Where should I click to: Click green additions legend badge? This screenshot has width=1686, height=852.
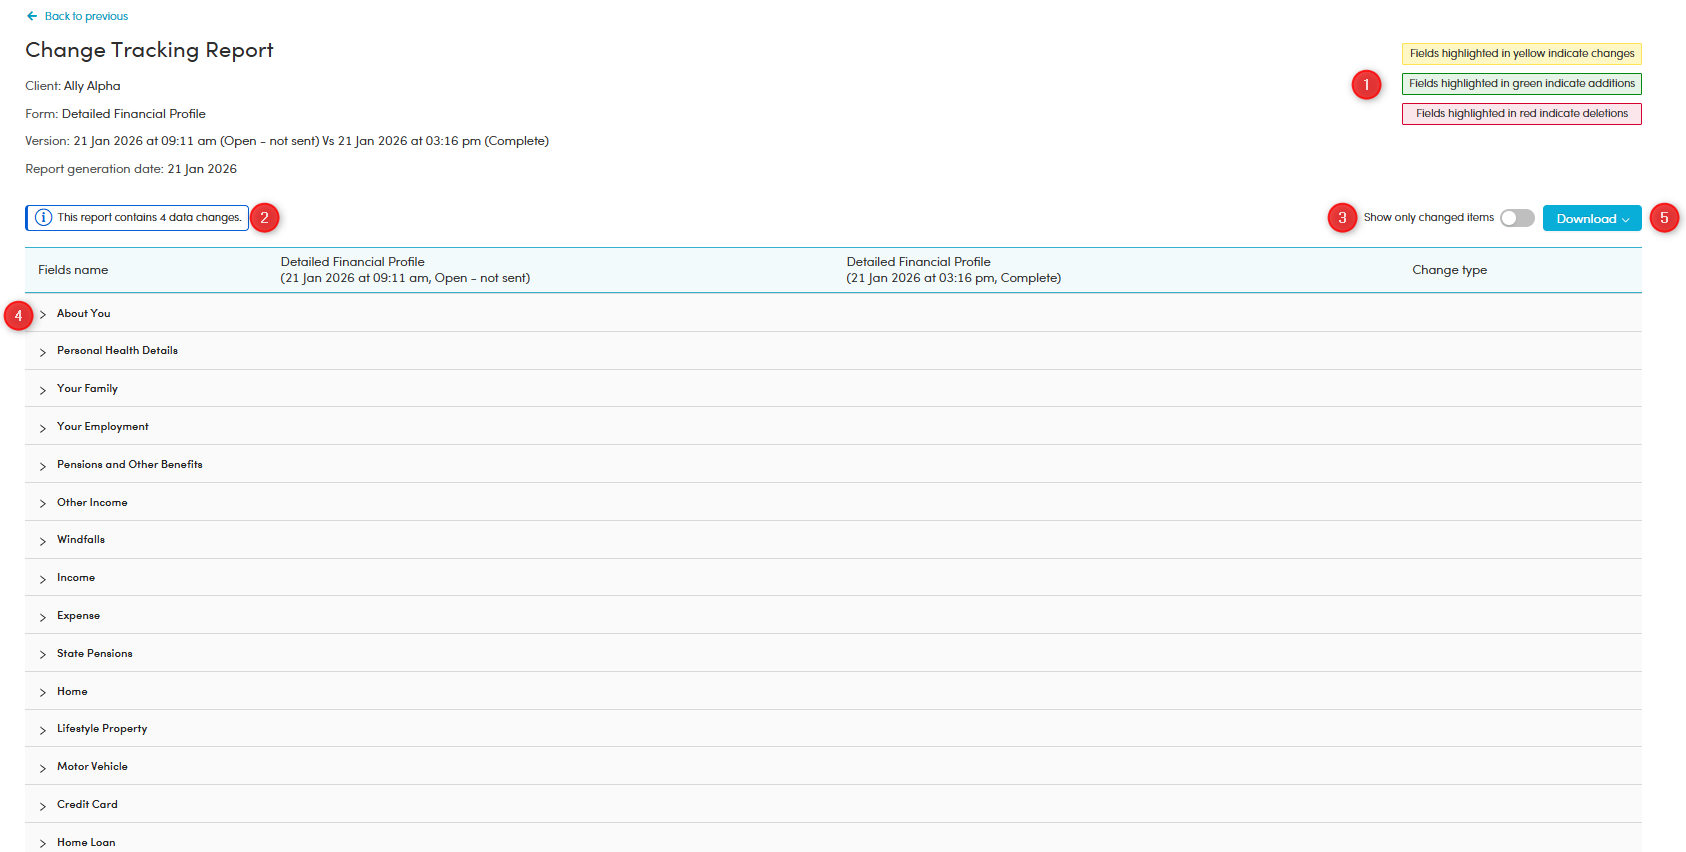click(1521, 84)
